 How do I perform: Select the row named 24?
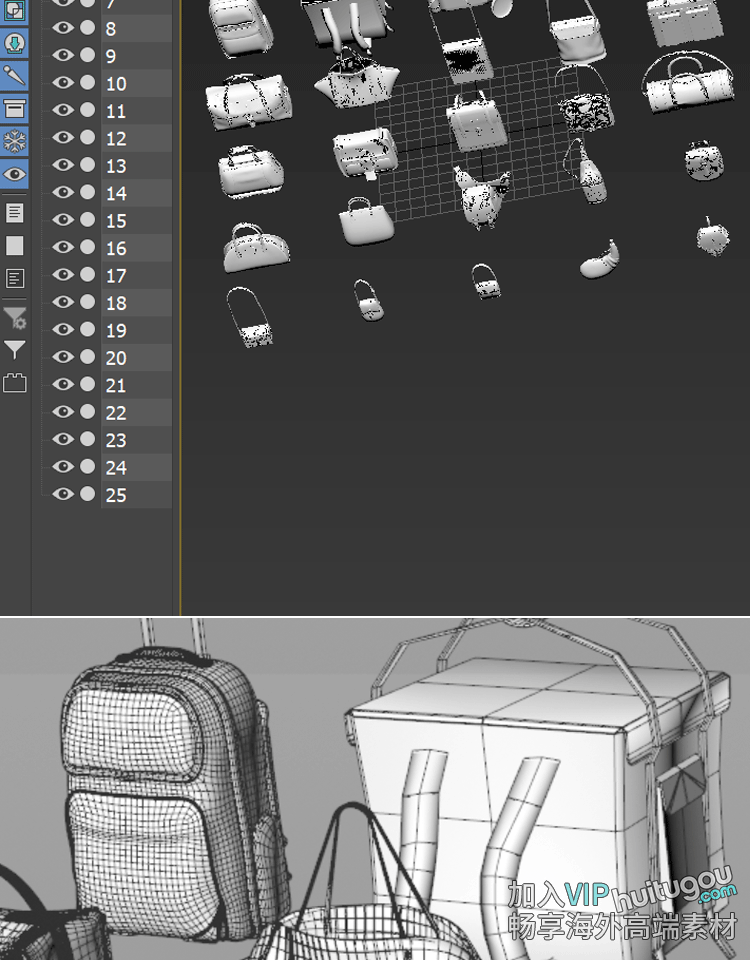point(136,467)
